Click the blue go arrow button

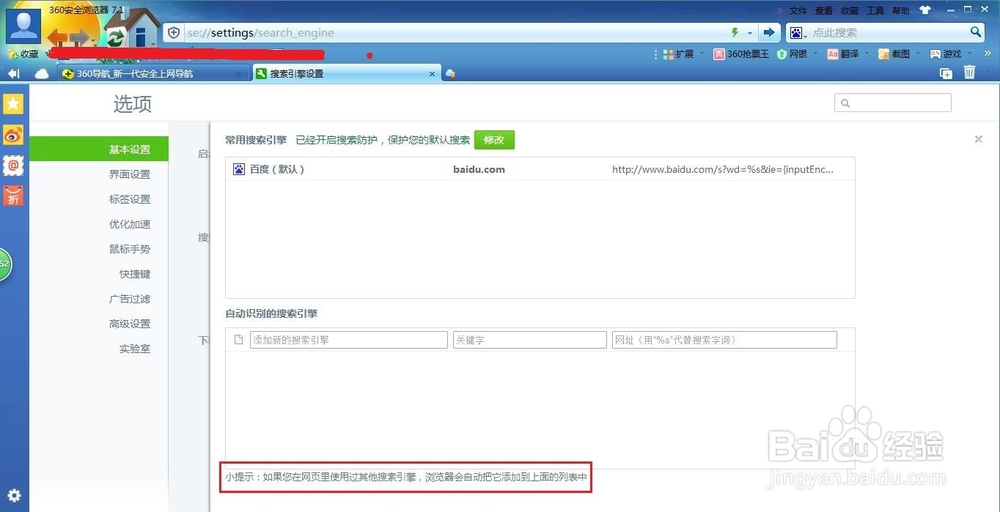[769, 33]
